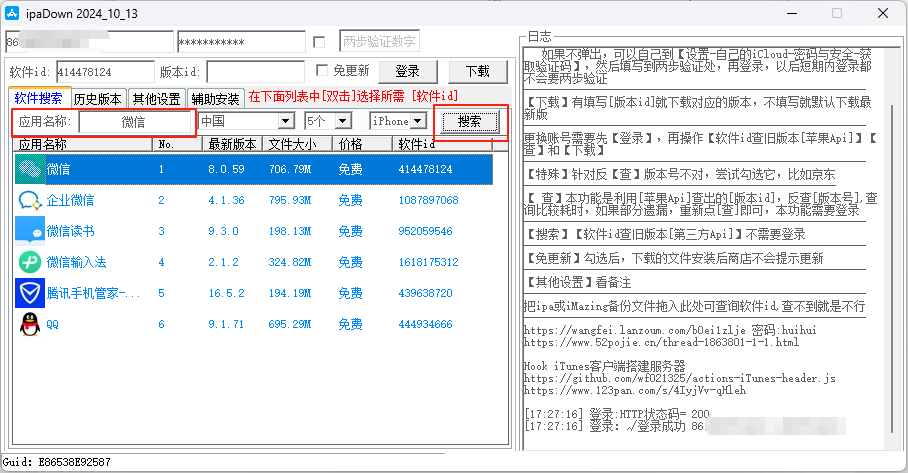This screenshot has width=908, height=473.
Task: Click version 4.1.36 in the list
Action: click(226, 200)
